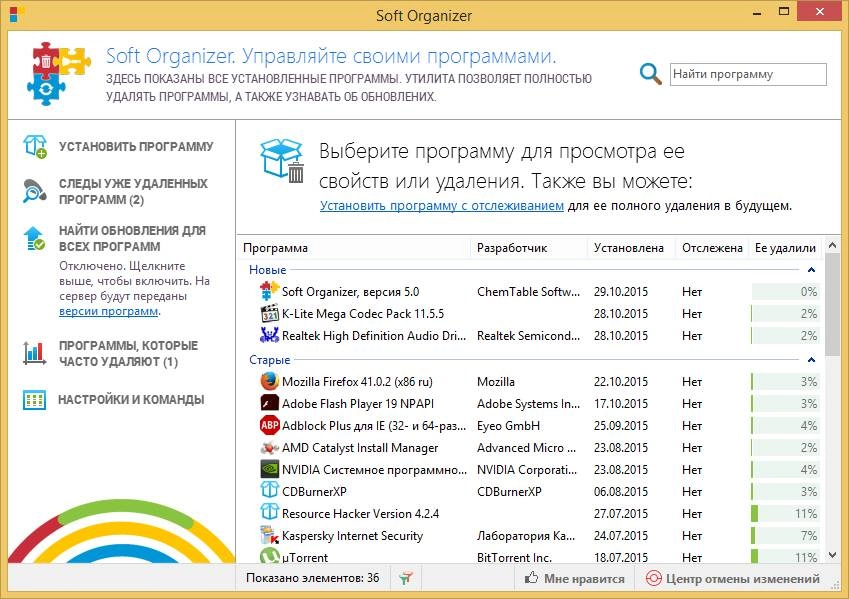Click the K-Lite Mega Codec Pack icon
The height and width of the screenshot is (599, 849).
click(x=269, y=314)
